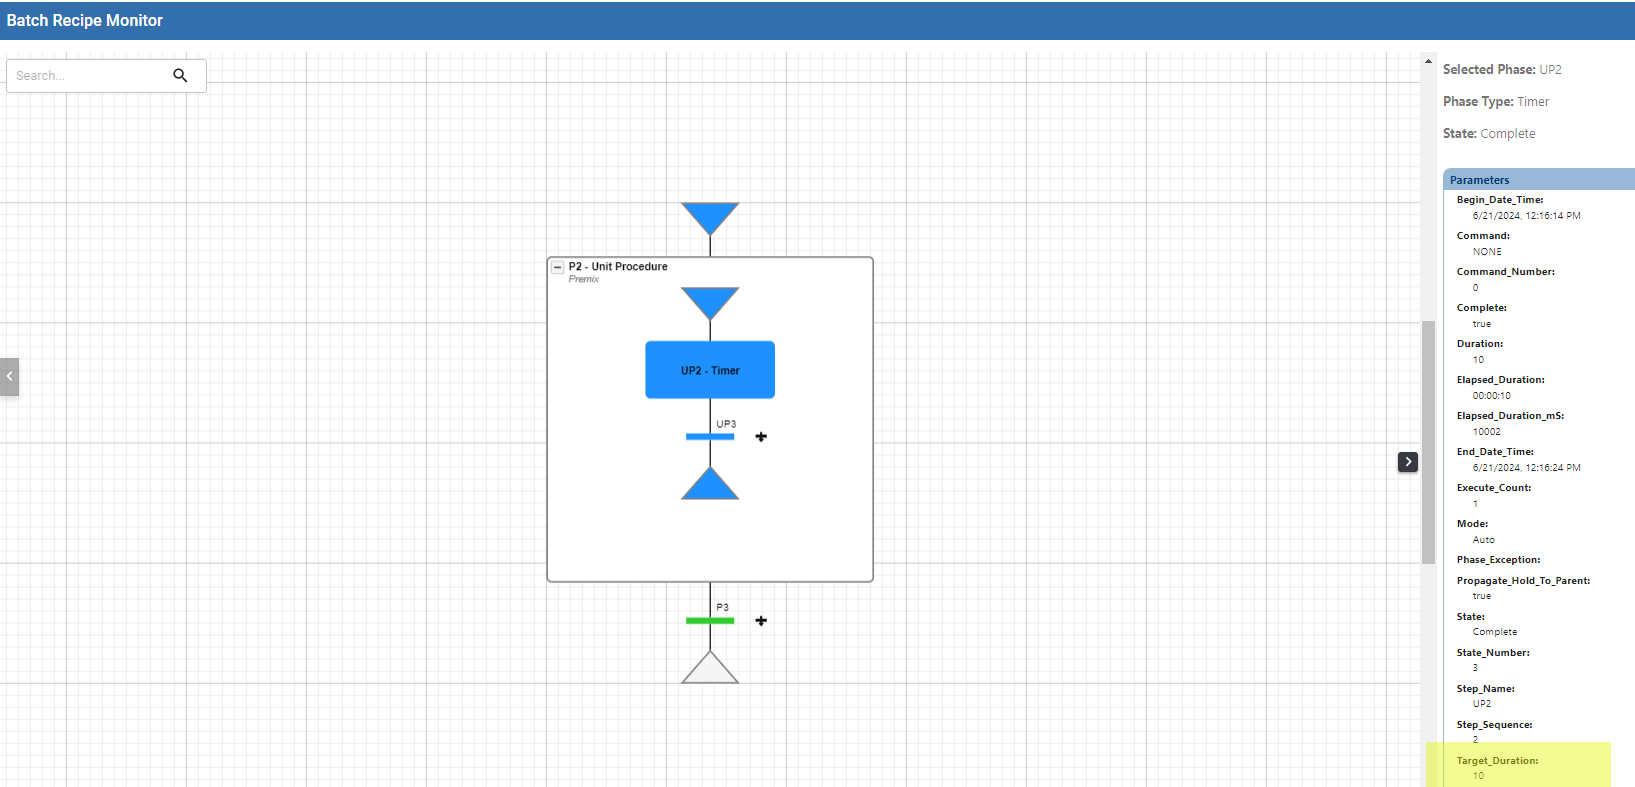Click the plus icon beside UP3 transition

761,437
